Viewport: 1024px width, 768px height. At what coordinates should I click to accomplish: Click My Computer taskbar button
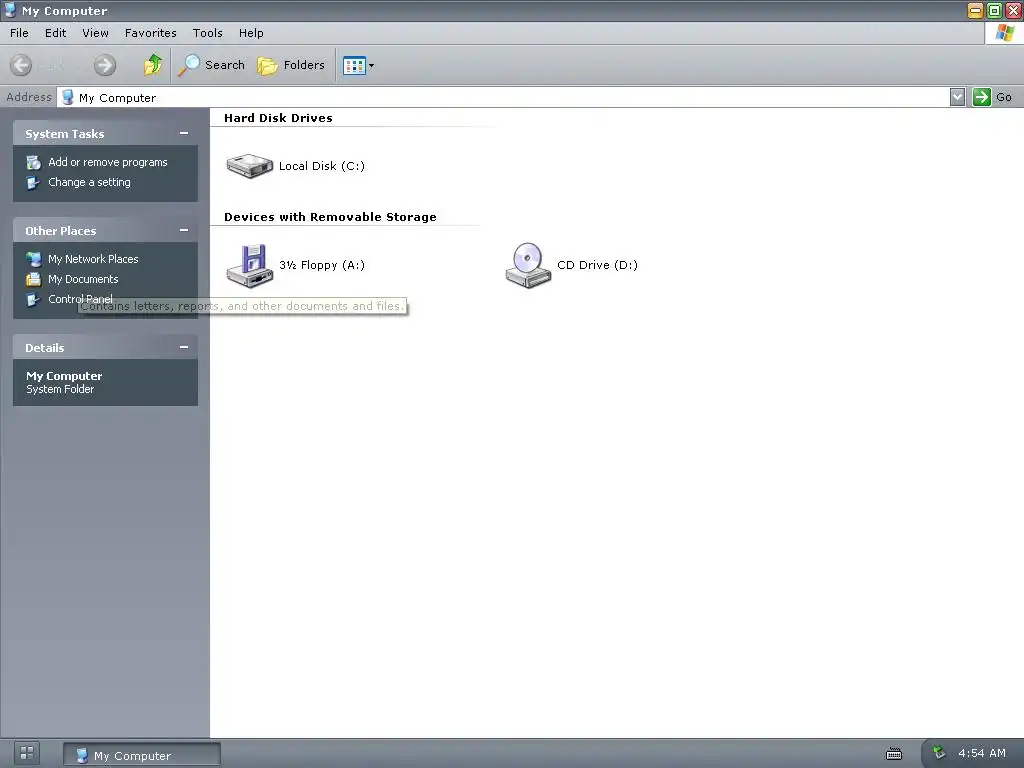142,755
